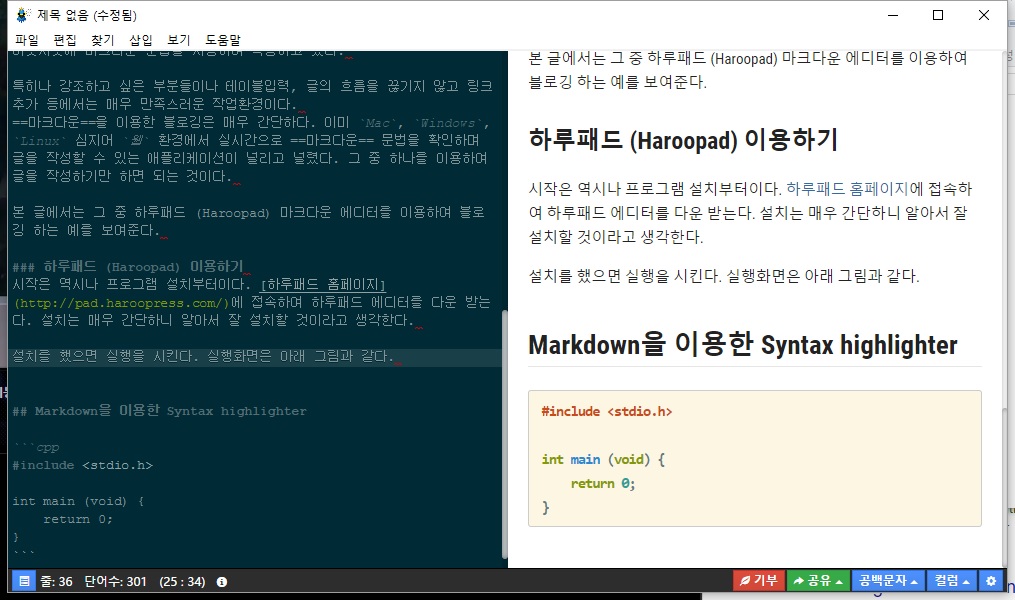Image resolution: width=1015 pixels, height=600 pixels.
Task: Maximize the Haroopad window
Action: 937,15
